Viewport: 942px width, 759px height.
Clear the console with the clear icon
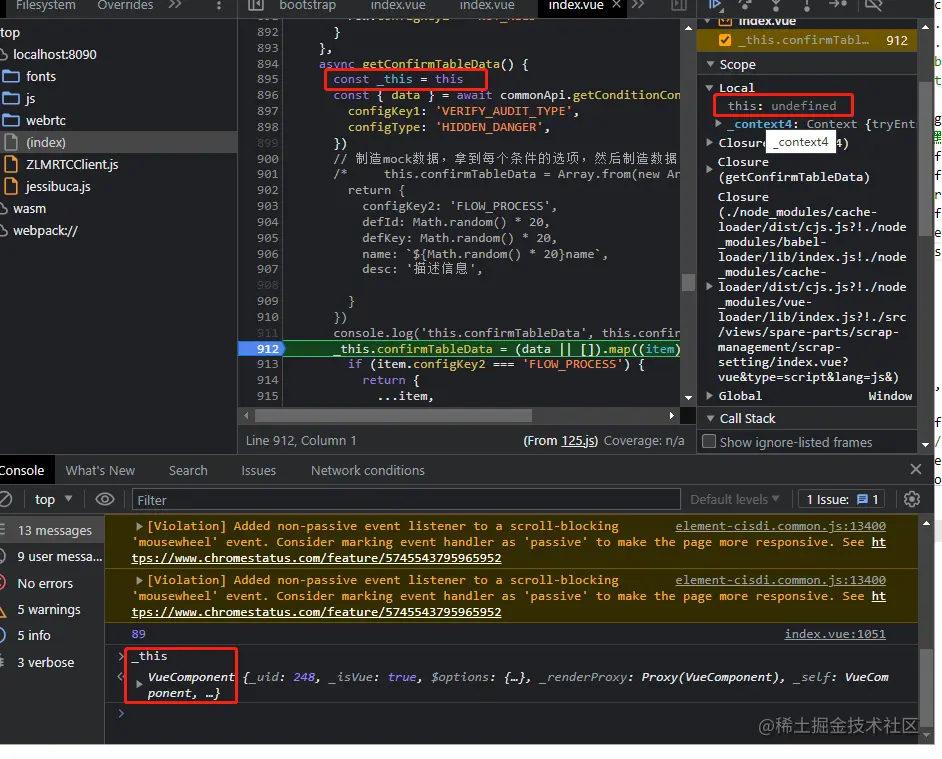tap(5, 499)
